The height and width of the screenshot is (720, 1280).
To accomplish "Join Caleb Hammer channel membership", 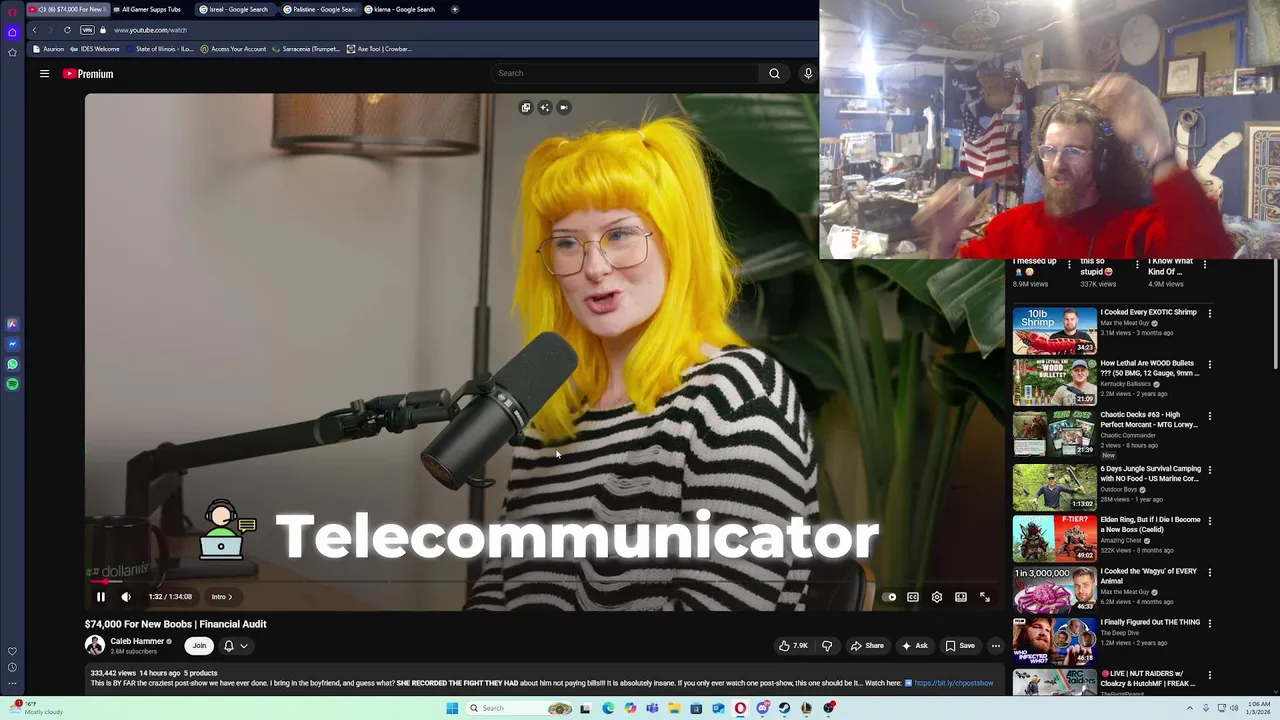I will [x=199, y=646].
